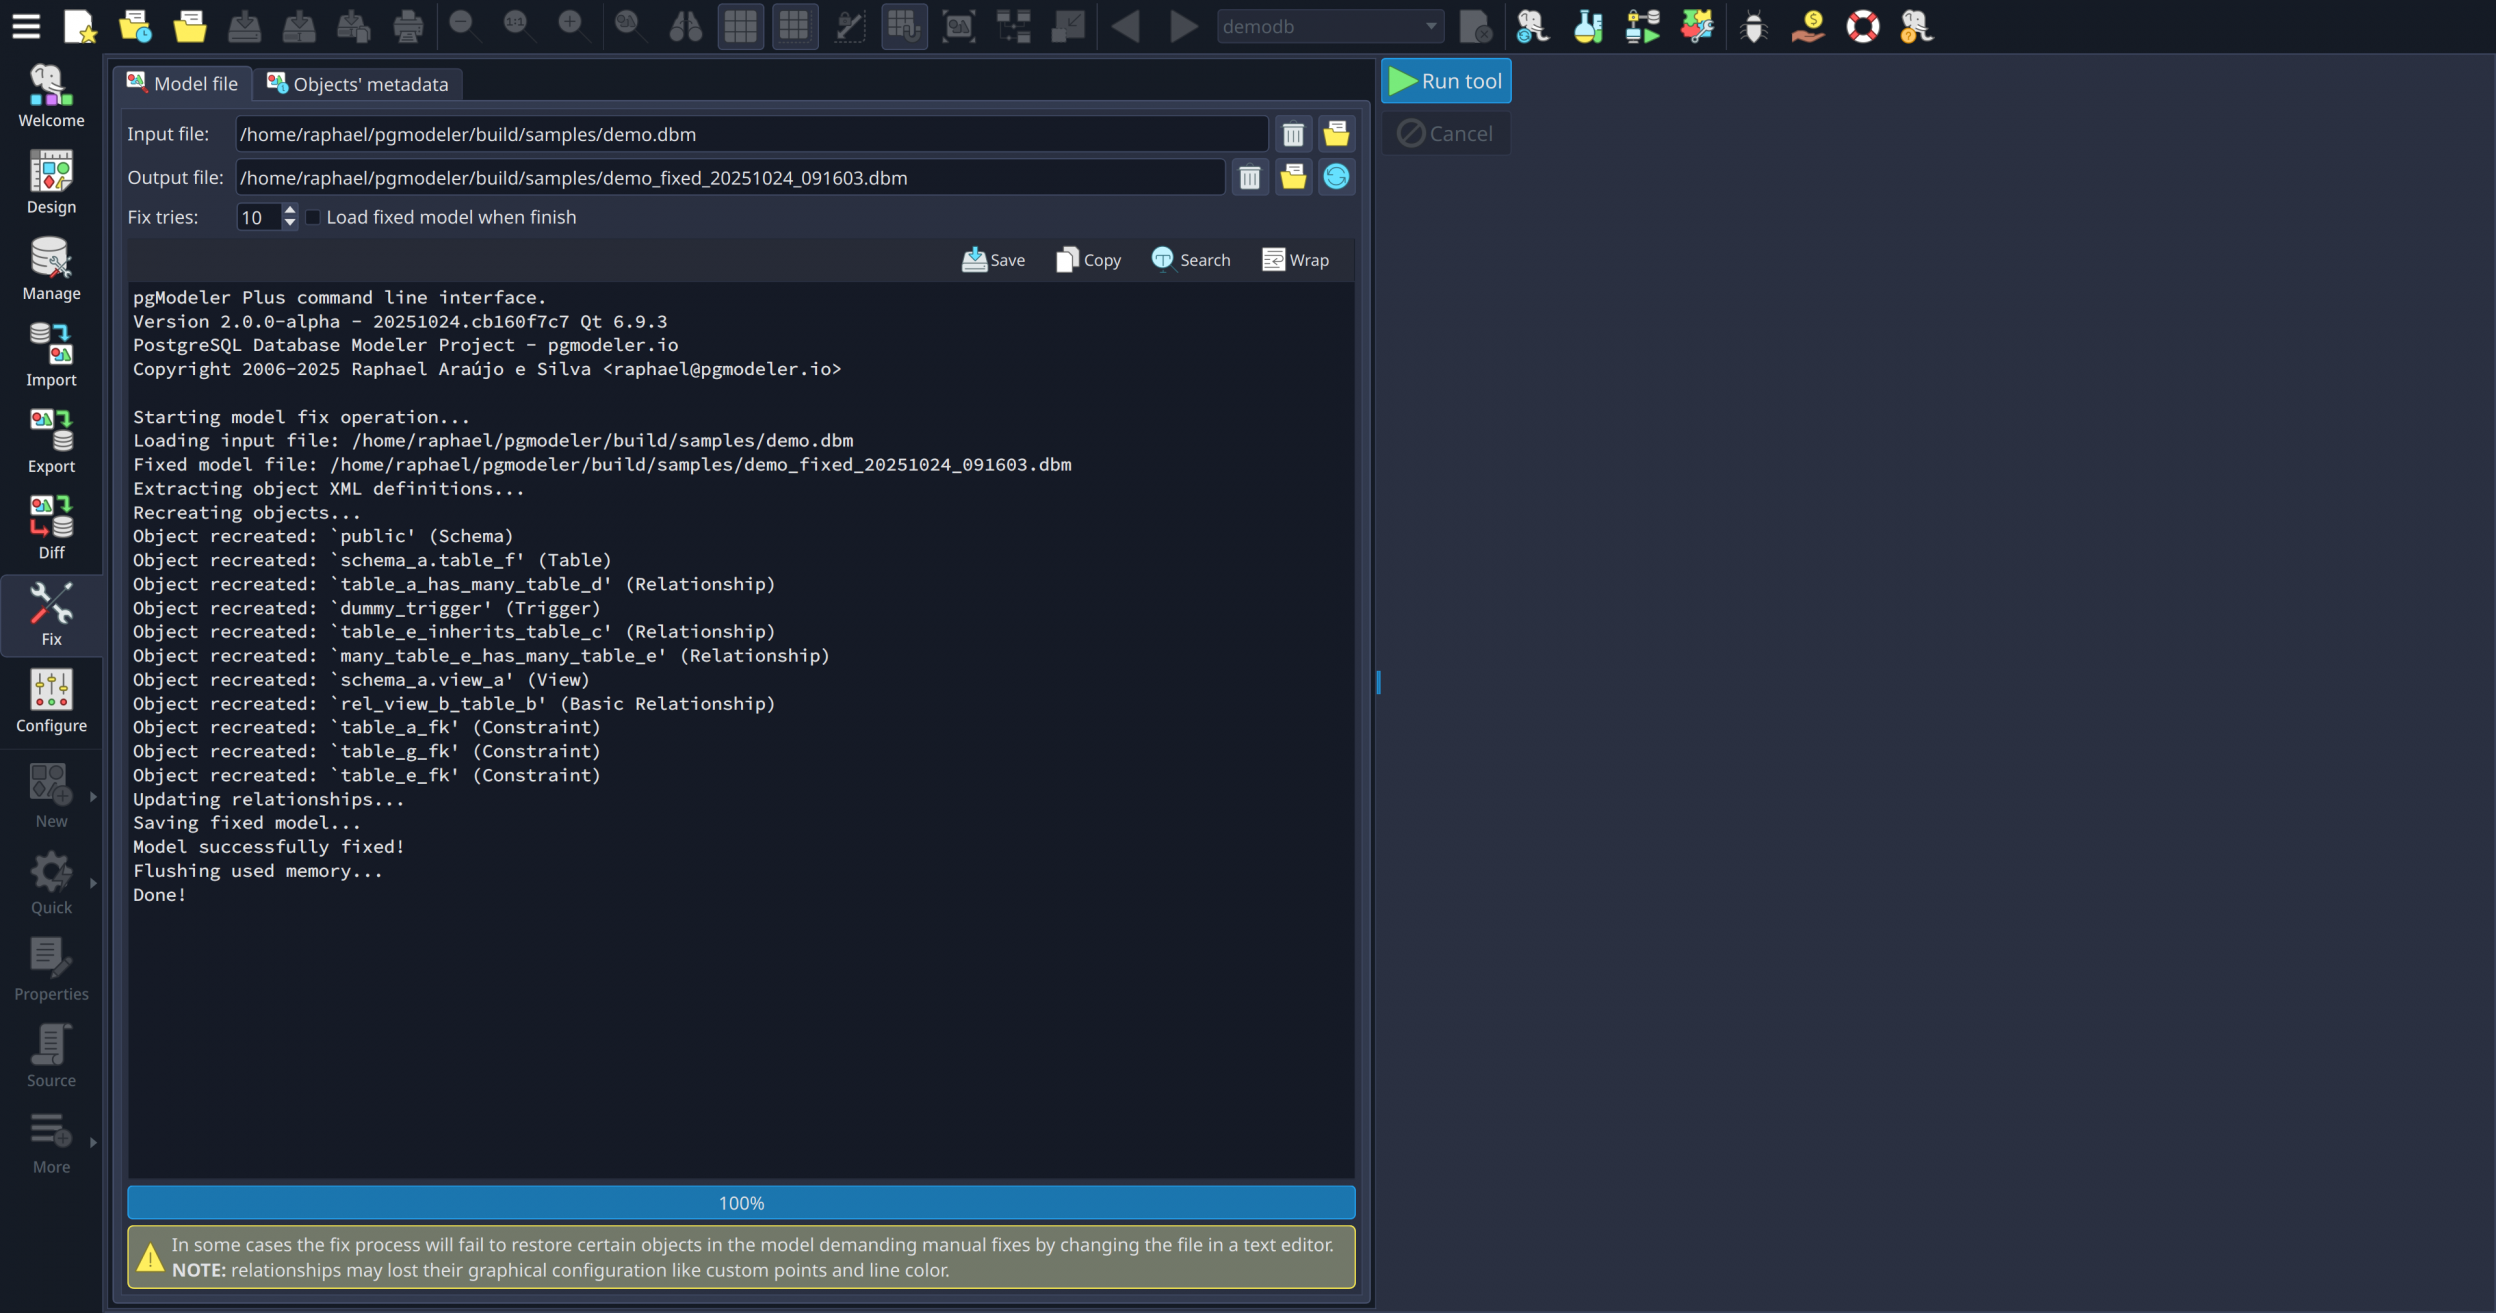This screenshot has height=1313, width=2496.
Task: Open the Configure settings icon
Action: click(x=51, y=701)
